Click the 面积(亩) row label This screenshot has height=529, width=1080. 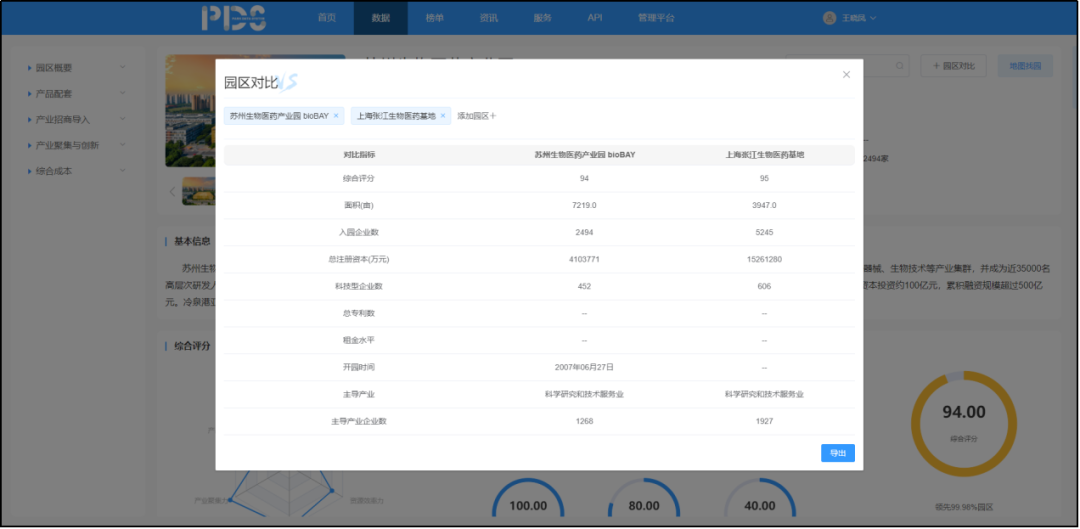[360, 205]
